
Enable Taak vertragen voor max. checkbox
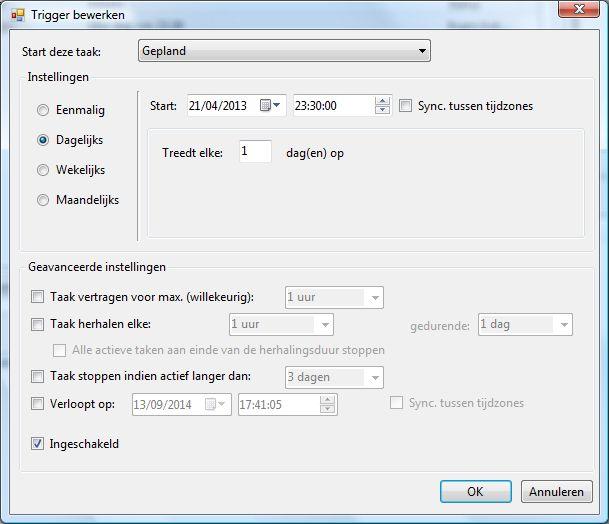point(37,297)
